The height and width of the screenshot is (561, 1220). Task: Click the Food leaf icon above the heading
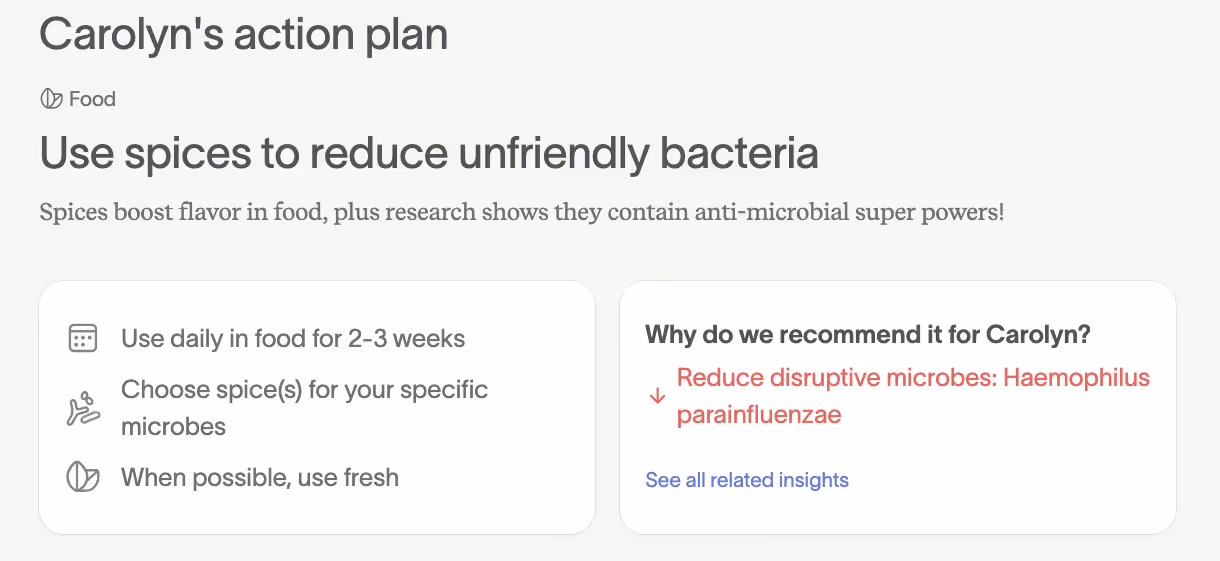[x=50, y=99]
